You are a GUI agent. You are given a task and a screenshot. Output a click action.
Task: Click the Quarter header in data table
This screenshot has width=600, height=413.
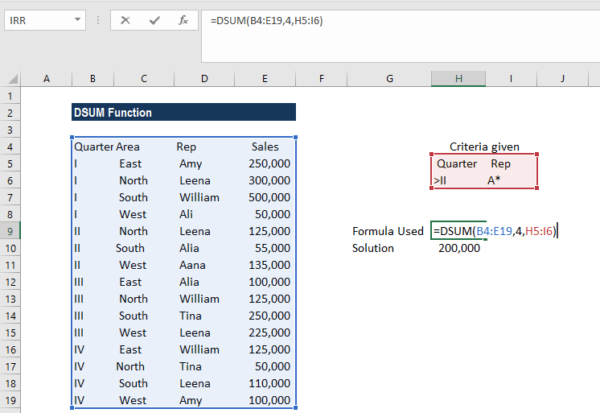tap(94, 147)
